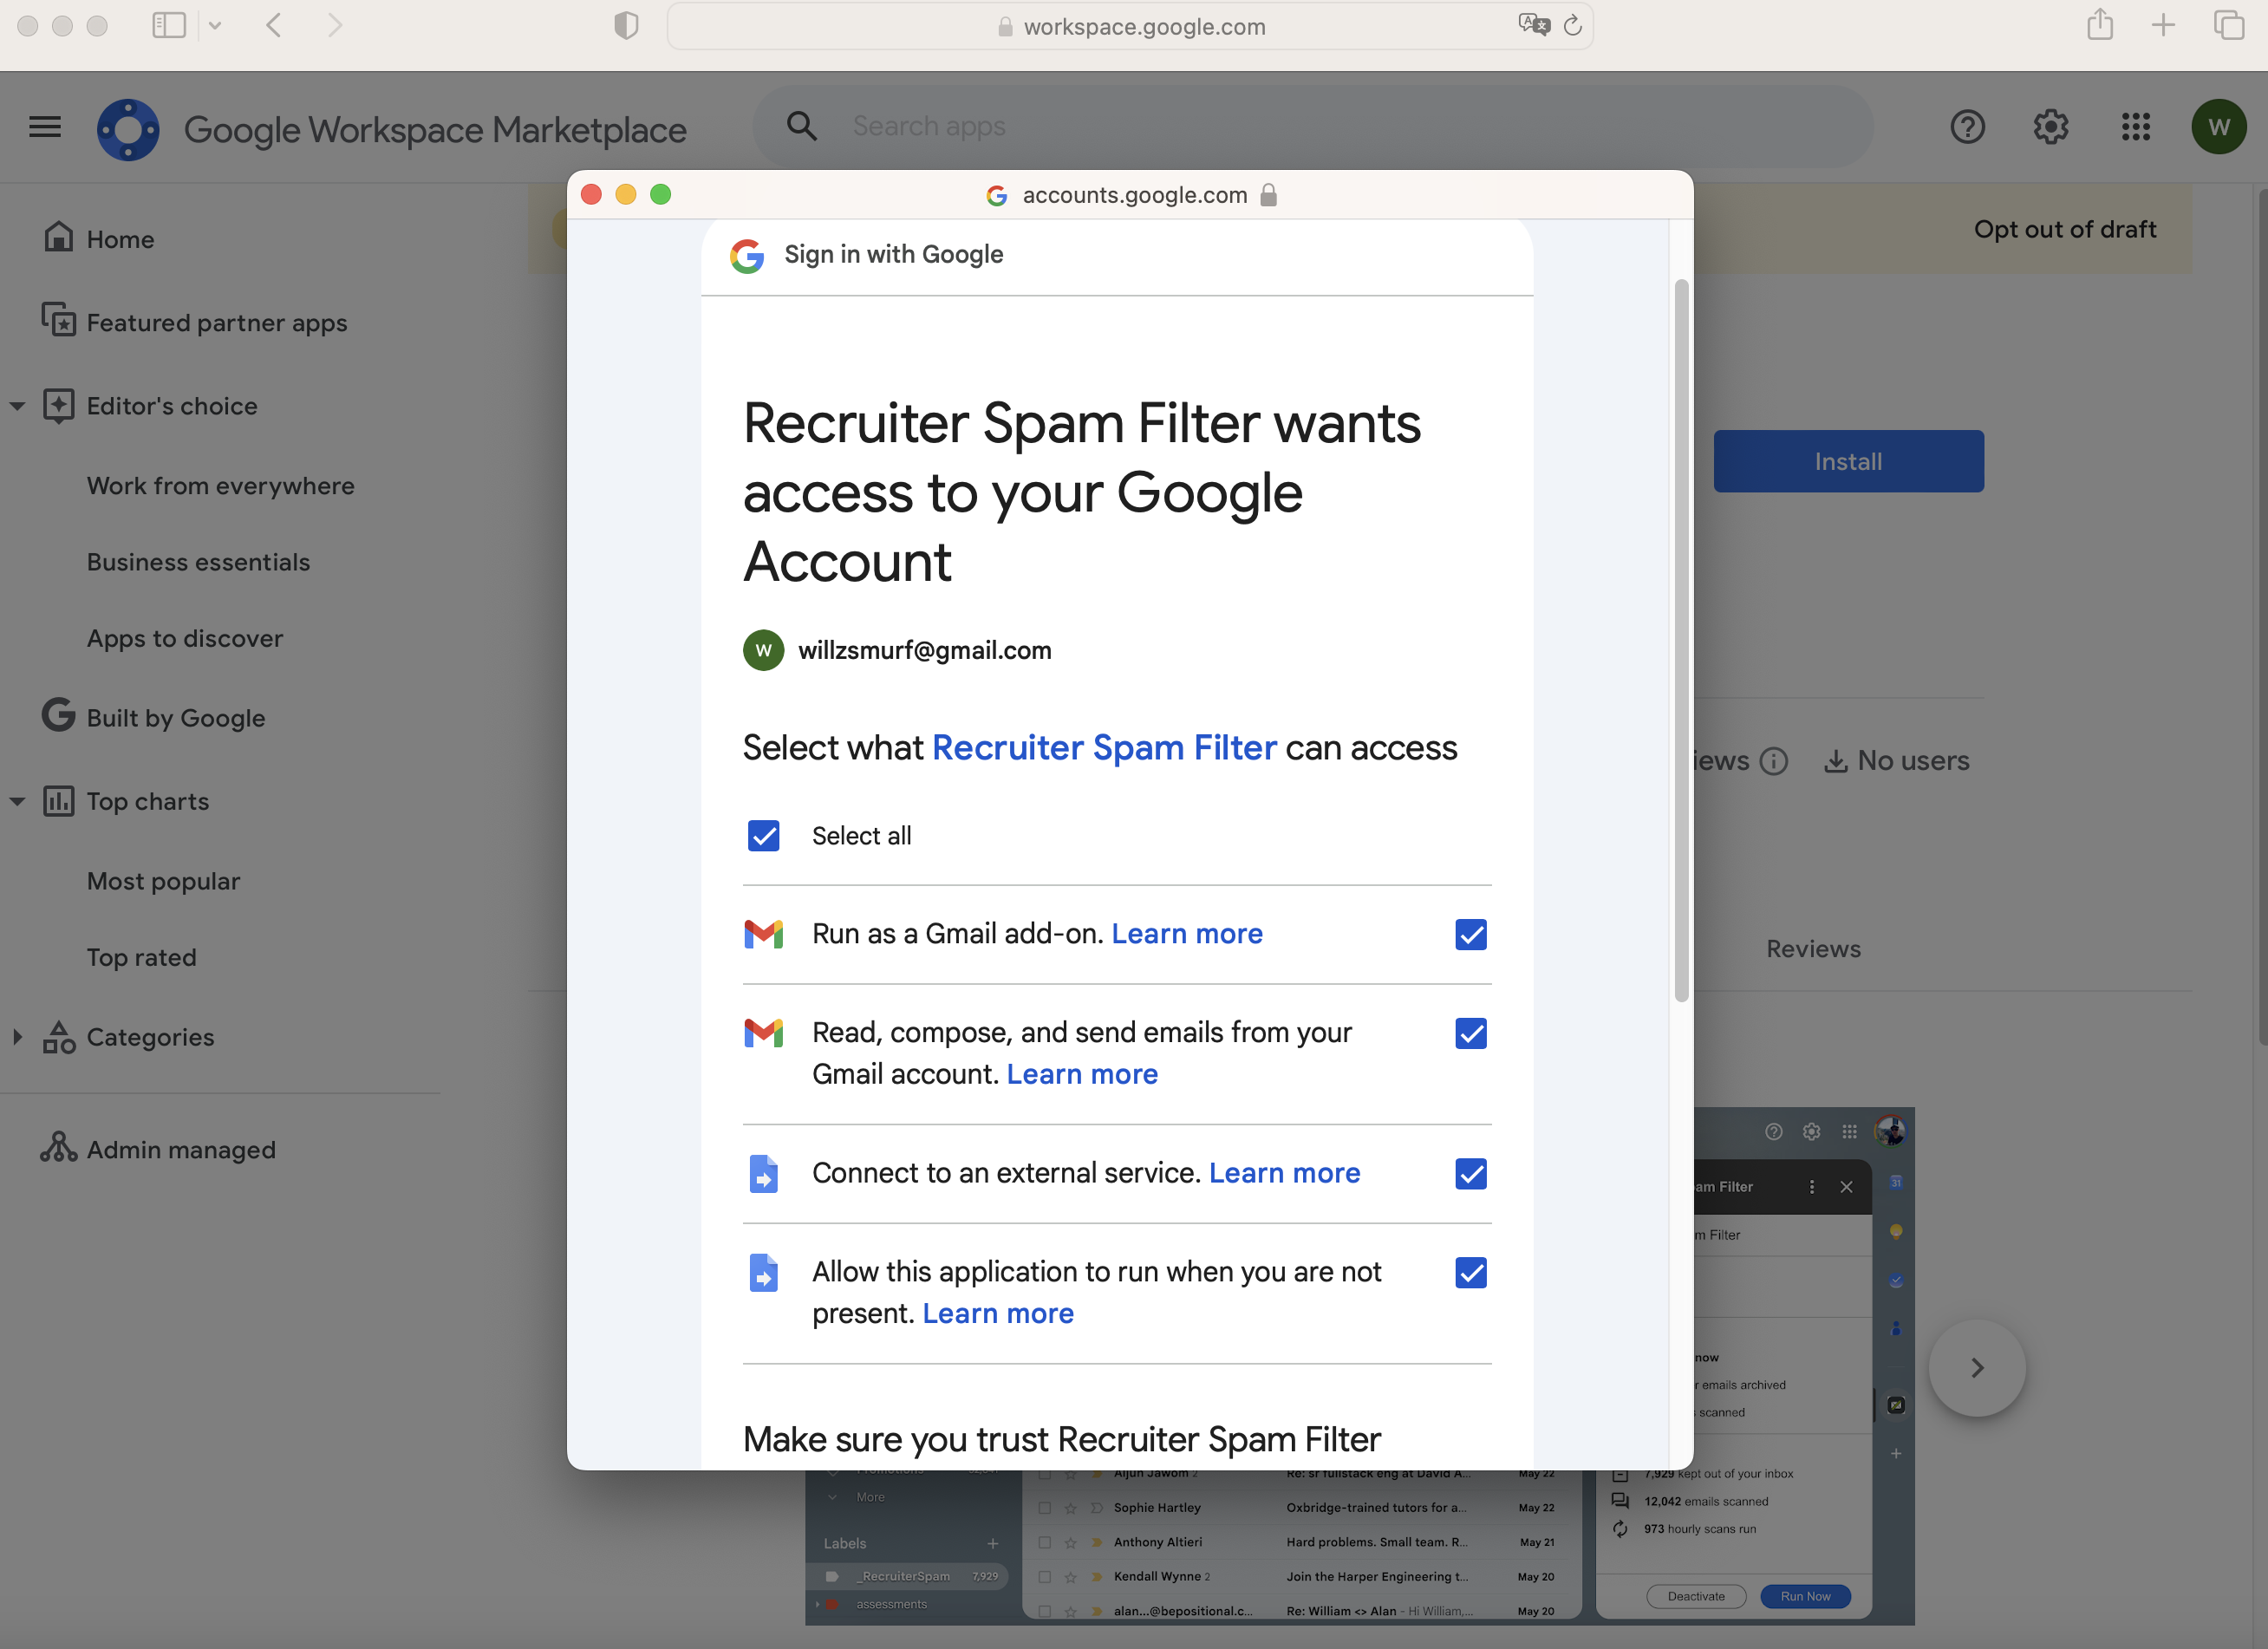Click the Make sure you trust heading

coord(1062,1440)
